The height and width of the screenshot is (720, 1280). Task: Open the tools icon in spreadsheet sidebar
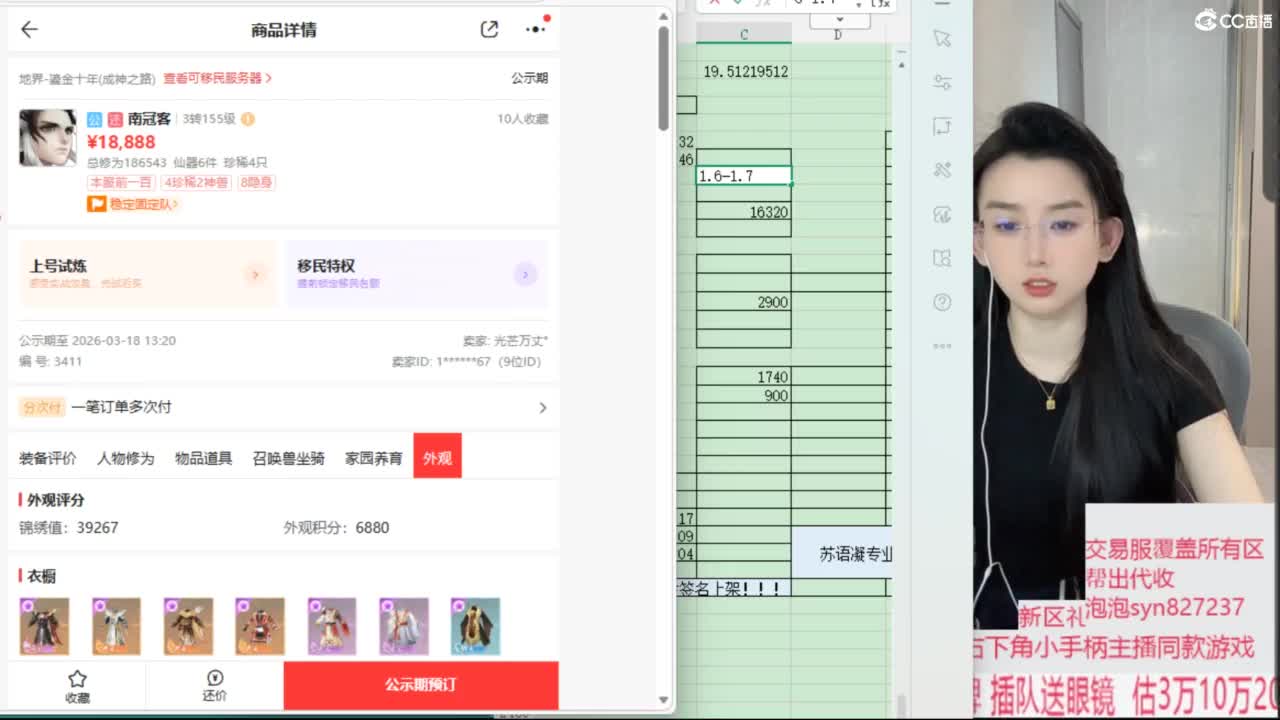(x=942, y=170)
